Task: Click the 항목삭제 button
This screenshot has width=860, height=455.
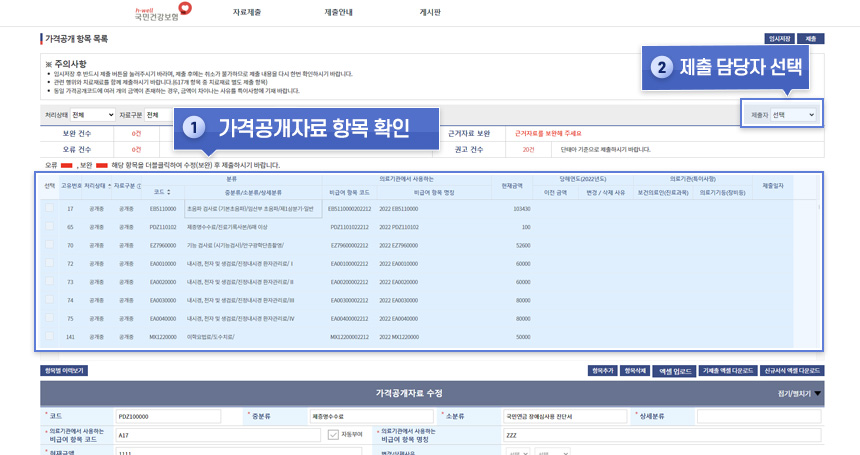Action: click(635, 371)
